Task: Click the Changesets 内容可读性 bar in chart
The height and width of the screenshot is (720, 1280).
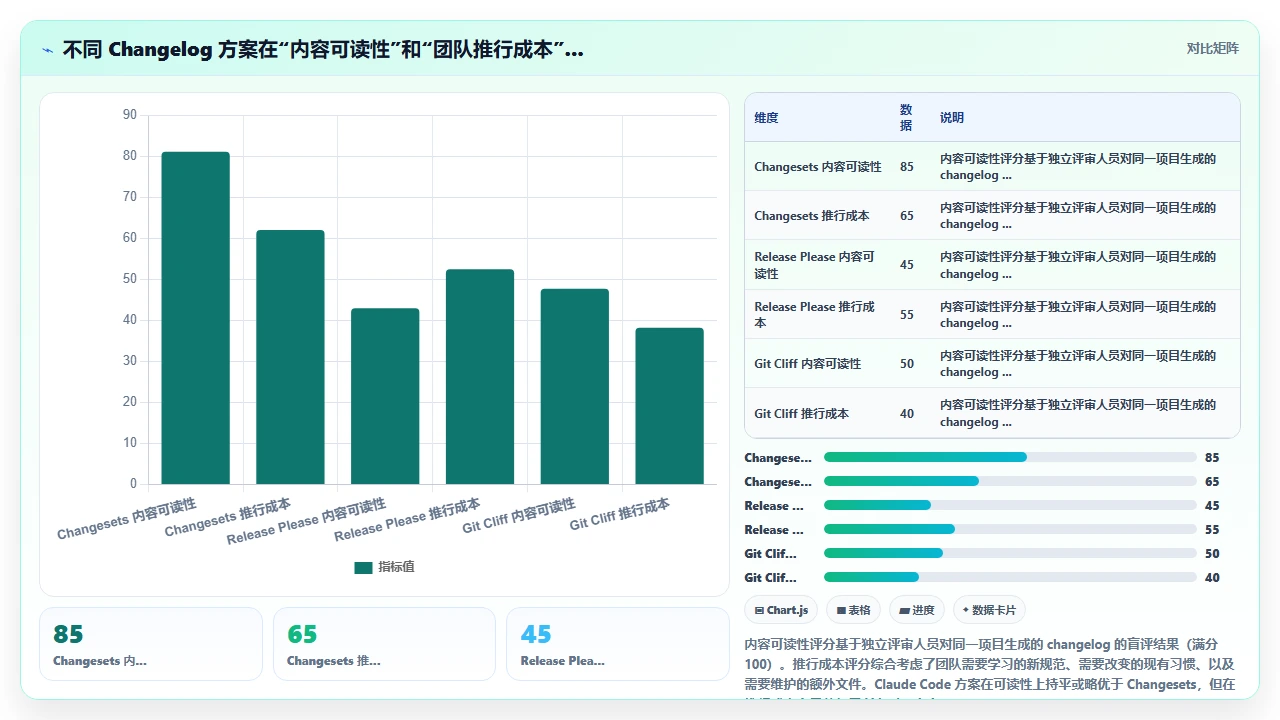Action: click(x=196, y=318)
